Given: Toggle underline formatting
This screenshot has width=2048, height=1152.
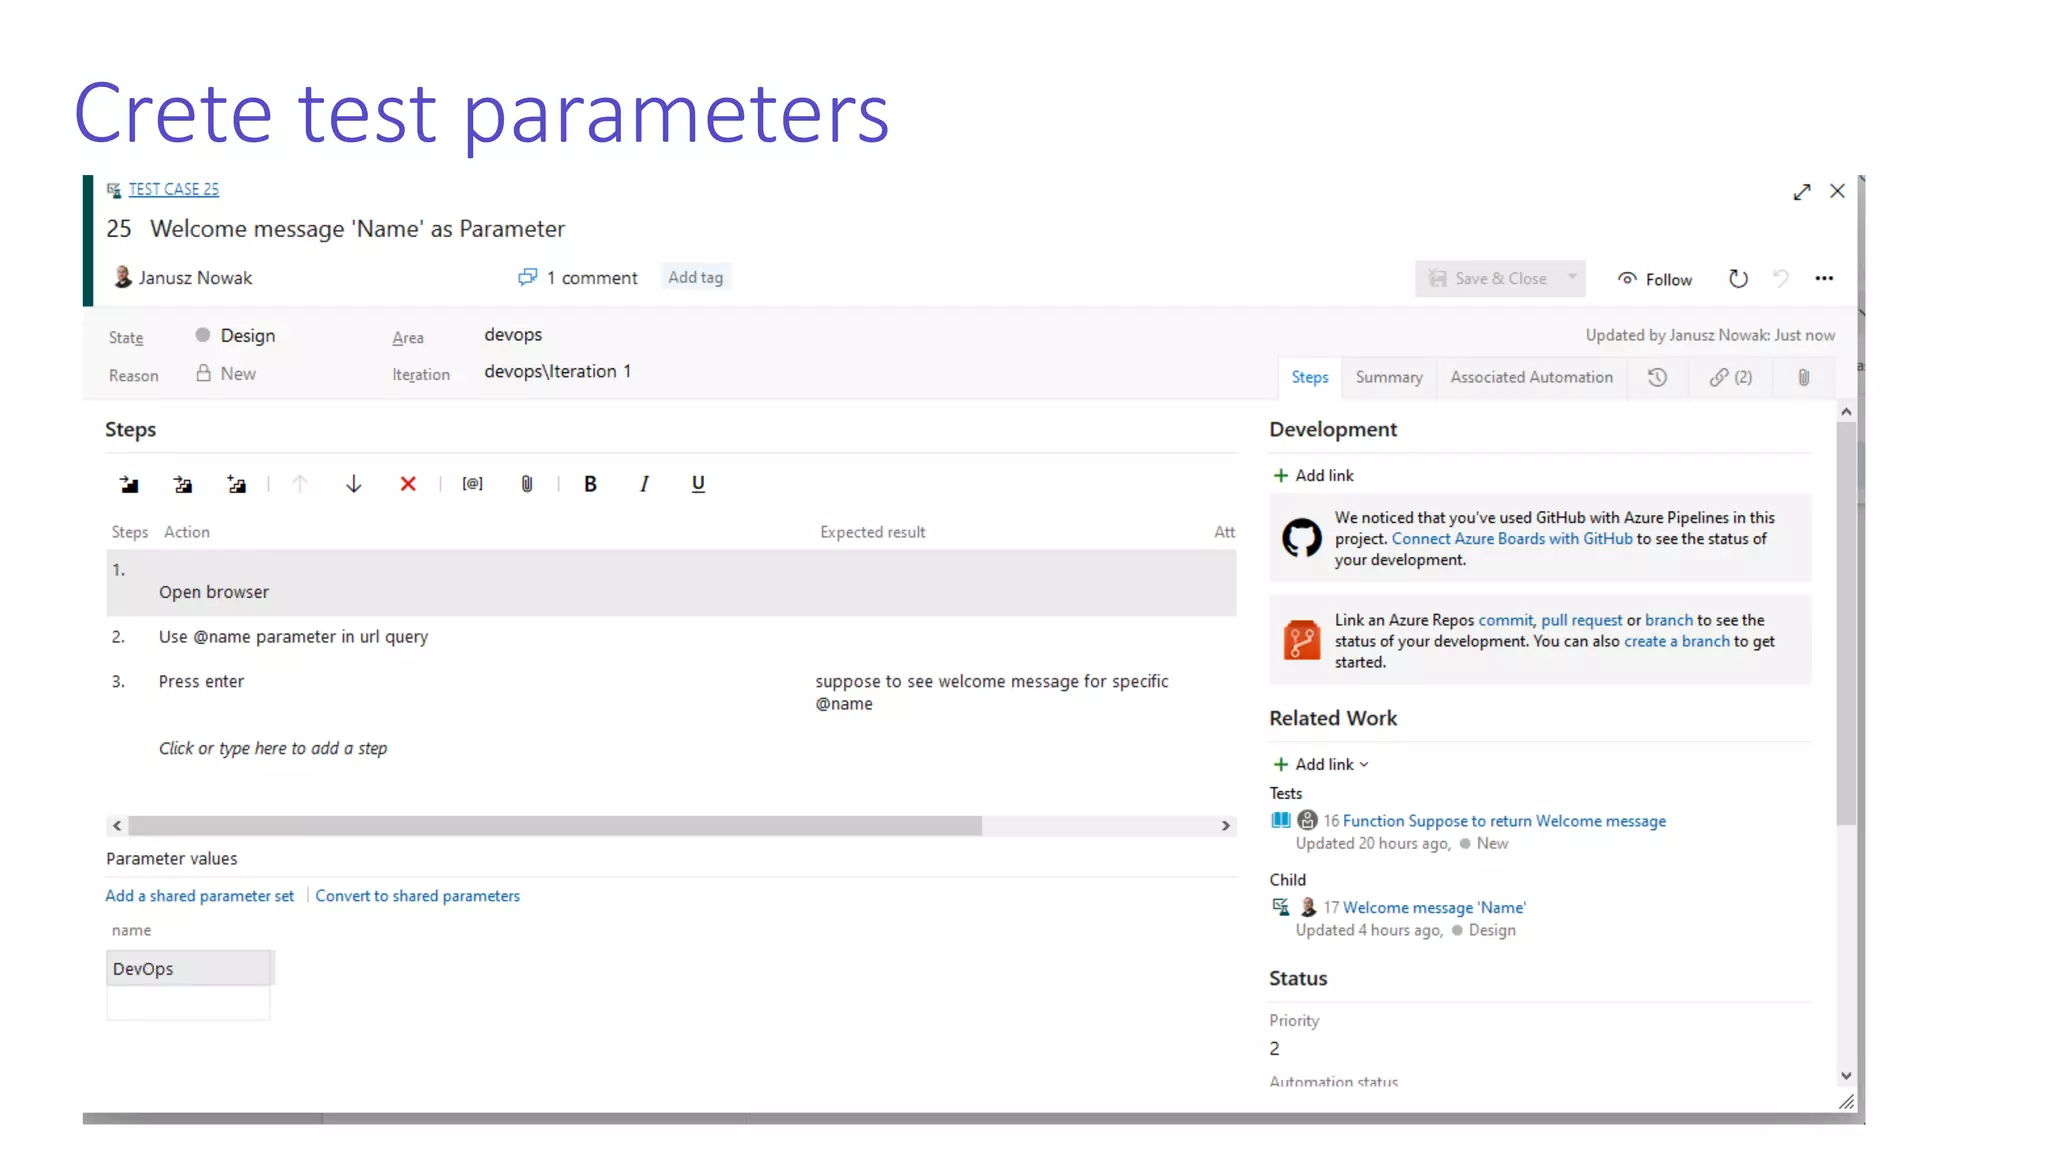Looking at the screenshot, I should [698, 485].
